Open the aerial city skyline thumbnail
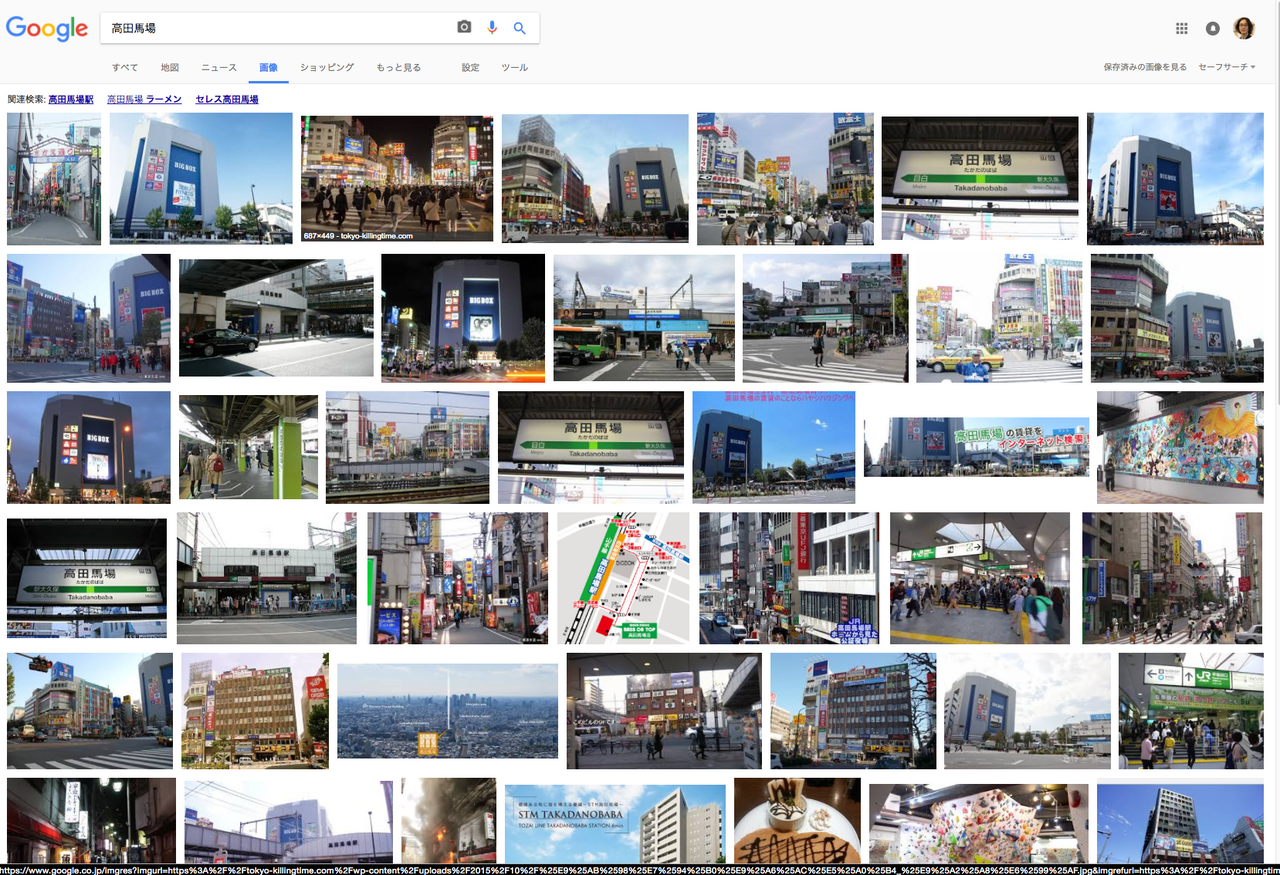The image size is (1280, 875). click(x=447, y=711)
